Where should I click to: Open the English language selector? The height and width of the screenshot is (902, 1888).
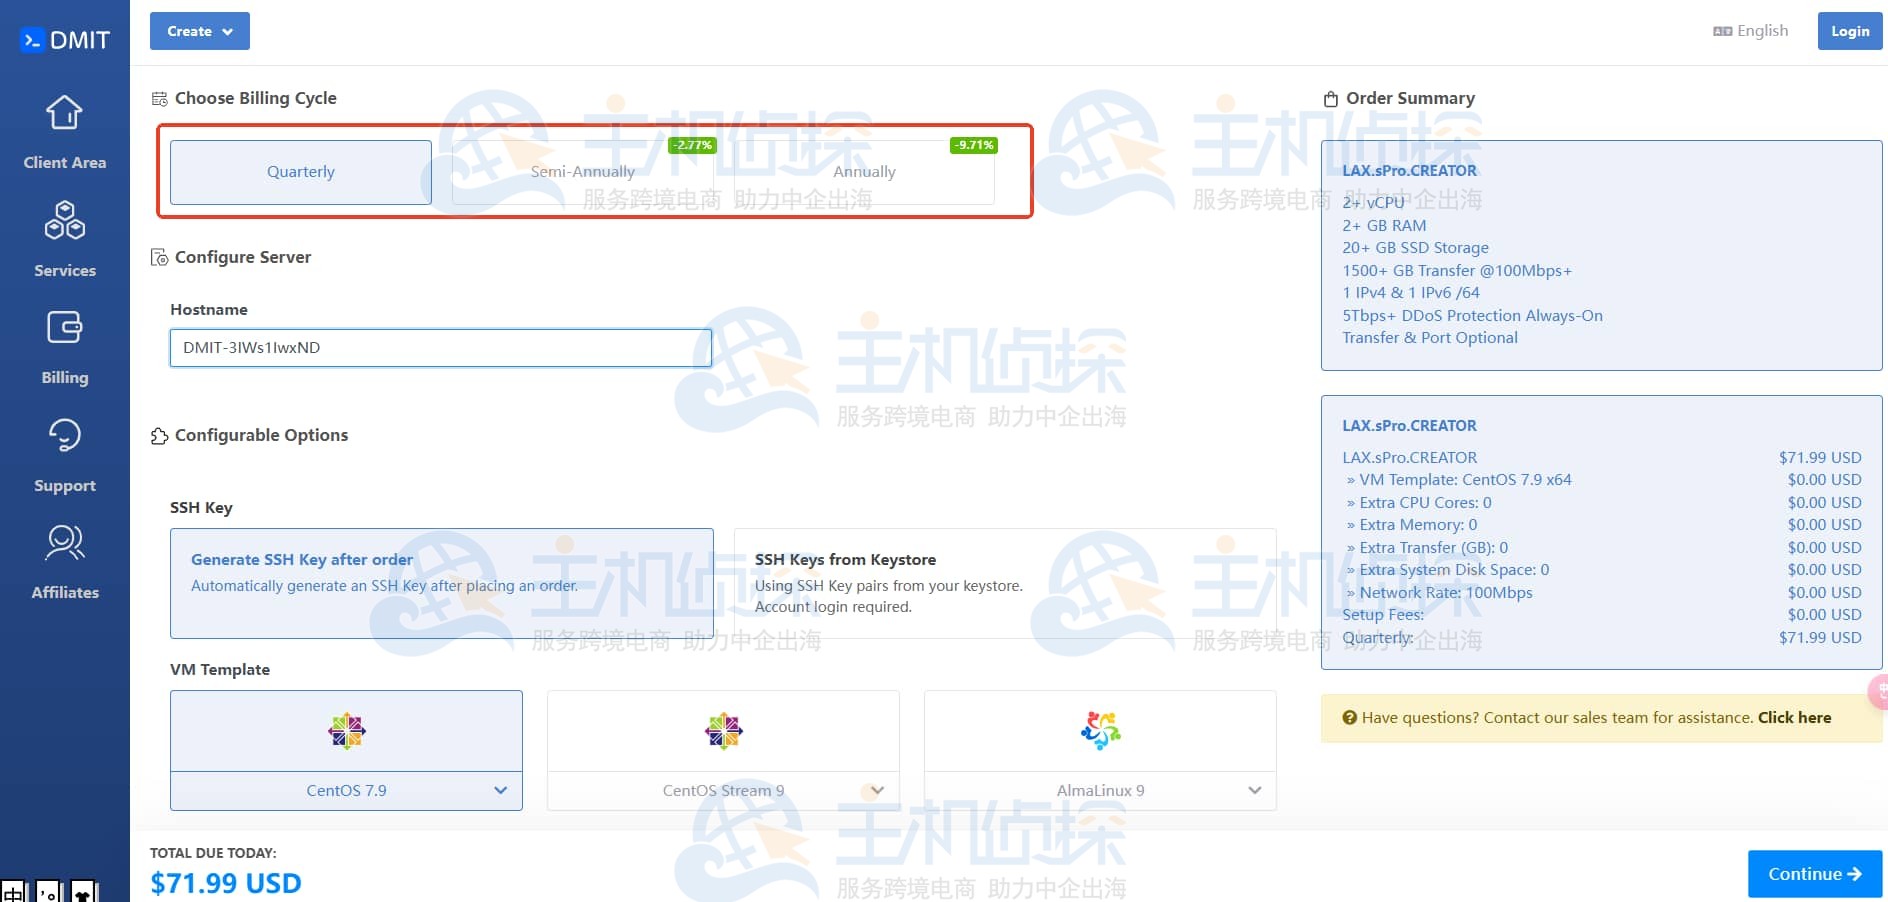coord(1750,31)
